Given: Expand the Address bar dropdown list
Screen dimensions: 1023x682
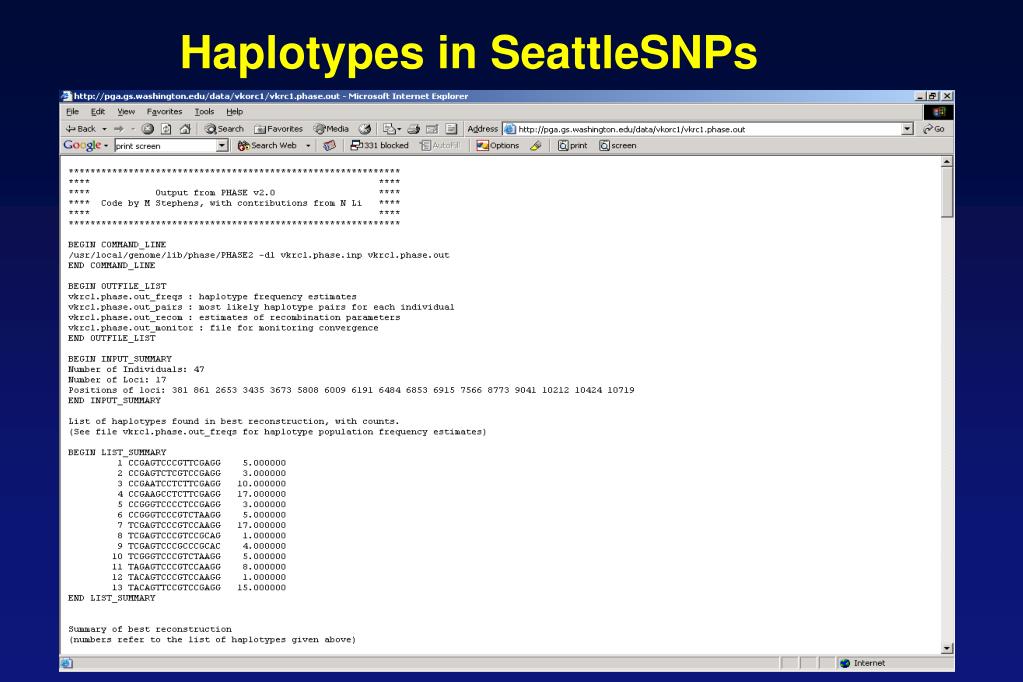Looking at the screenshot, I should [908, 129].
